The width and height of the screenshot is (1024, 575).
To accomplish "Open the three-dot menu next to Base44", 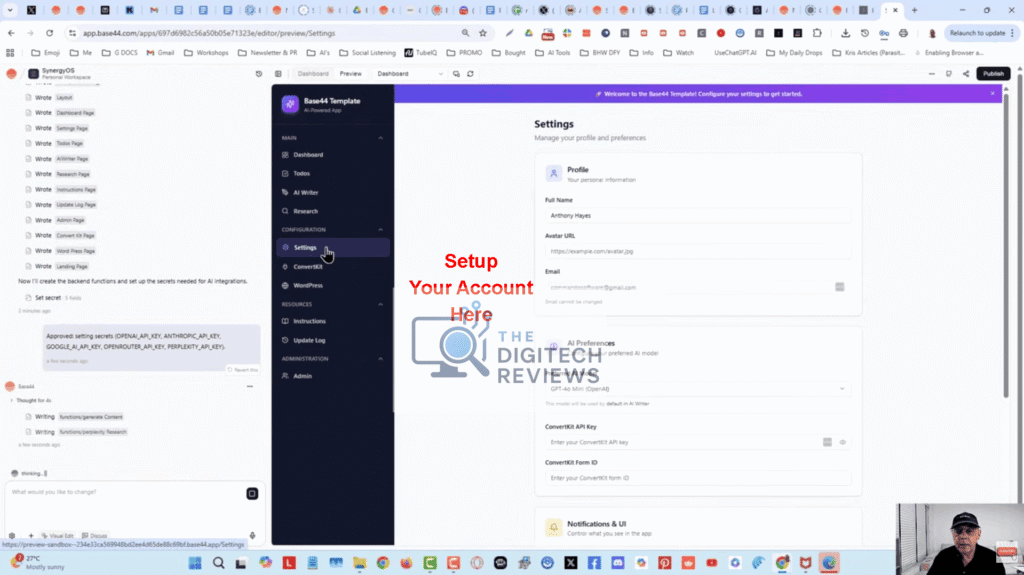I will coord(249,387).
